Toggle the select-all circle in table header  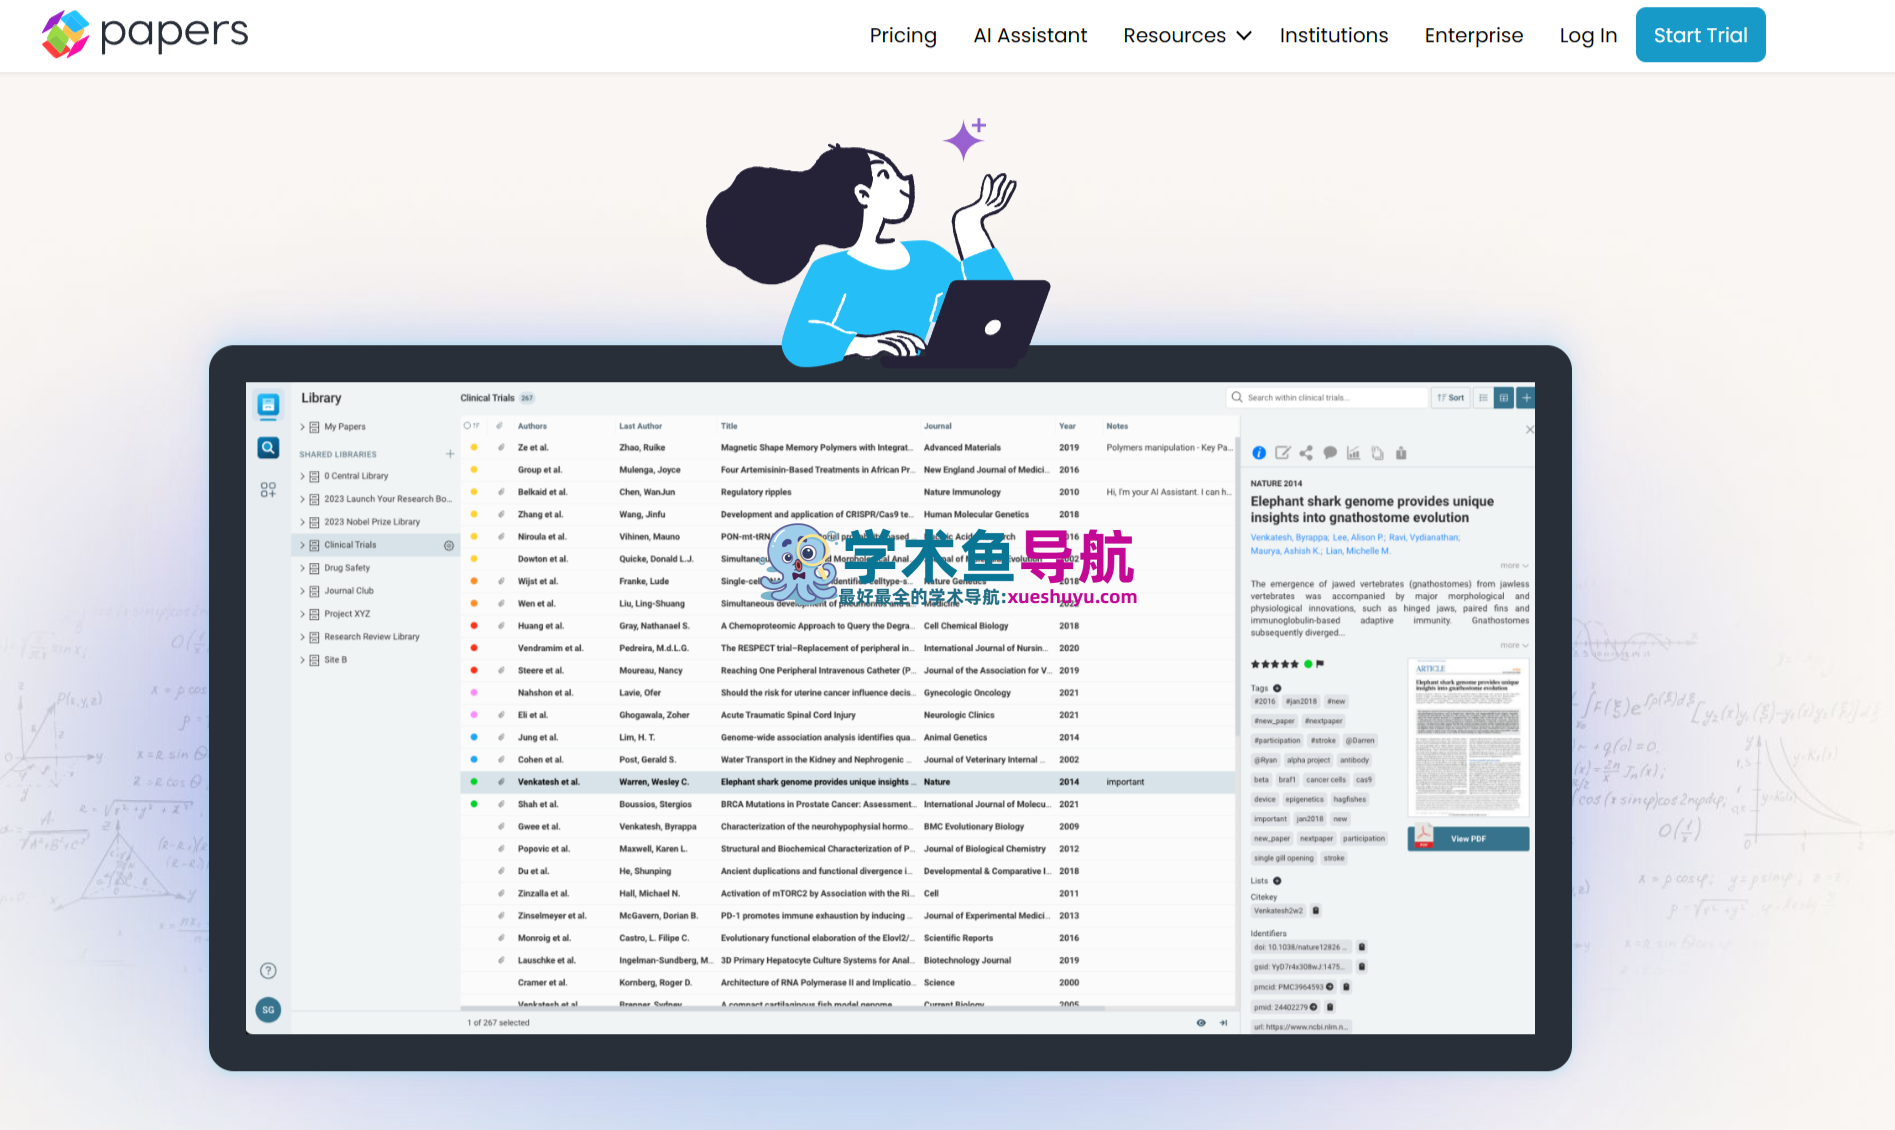click(x=467, y=426)
